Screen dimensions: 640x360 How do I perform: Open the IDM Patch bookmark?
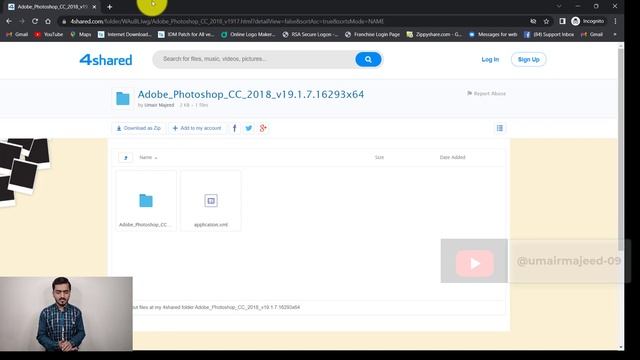186,35
